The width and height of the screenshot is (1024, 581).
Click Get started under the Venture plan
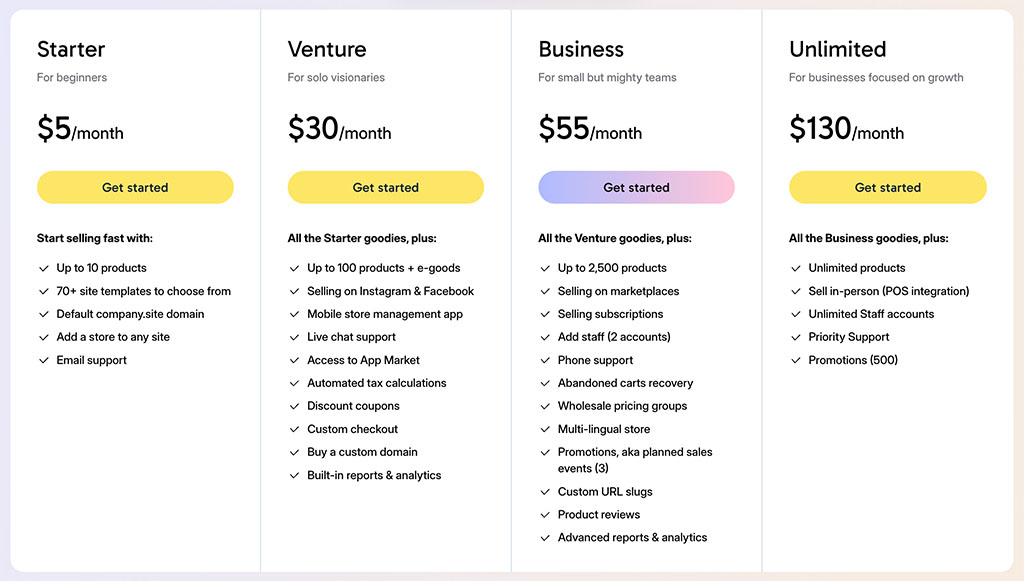[386, 187]
